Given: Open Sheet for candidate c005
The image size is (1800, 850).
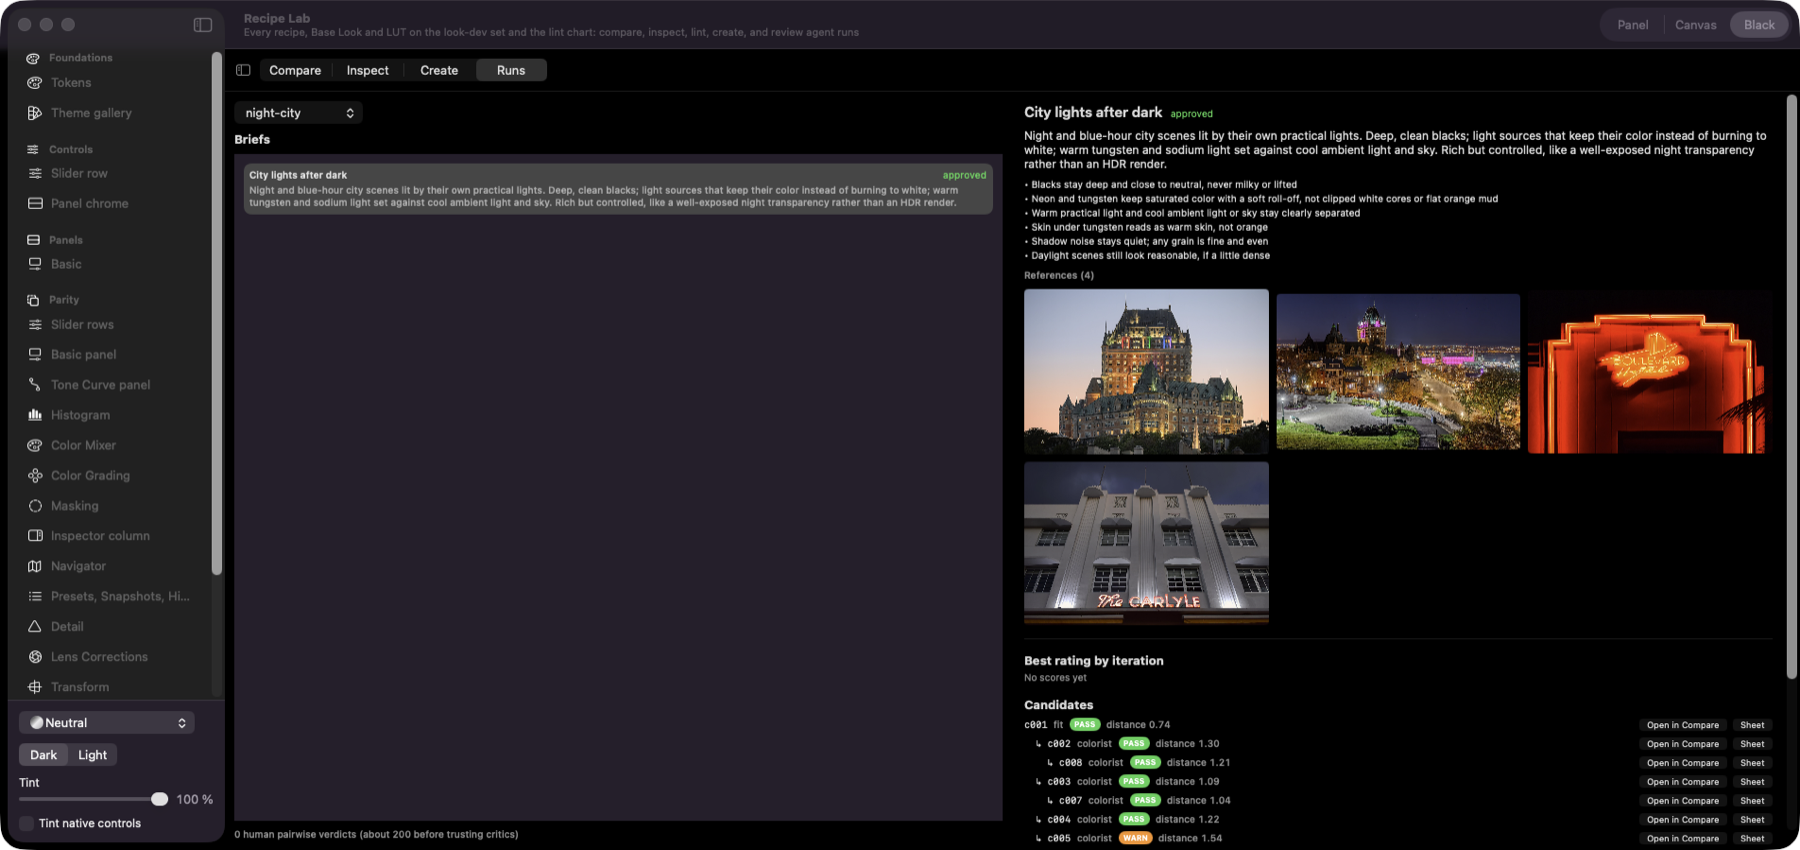Looking at the screenshot, I should [1752, 839].
